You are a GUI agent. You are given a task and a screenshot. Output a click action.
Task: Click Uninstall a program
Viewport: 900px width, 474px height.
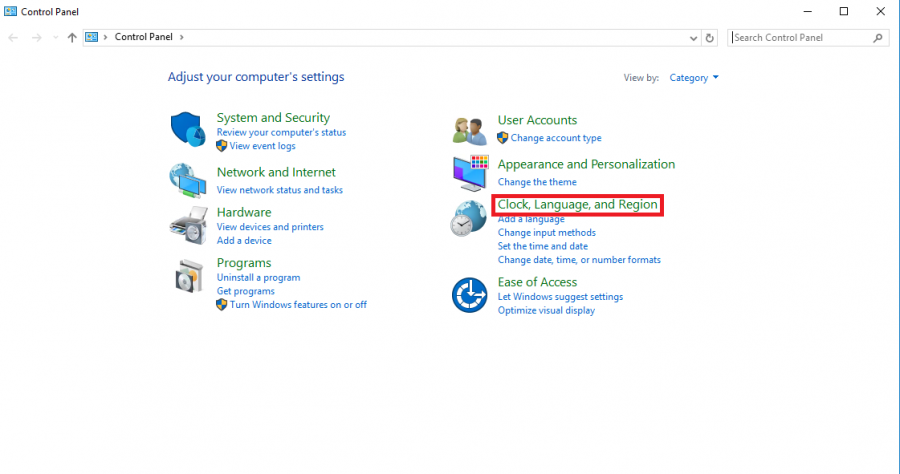[x=258, y=278]
